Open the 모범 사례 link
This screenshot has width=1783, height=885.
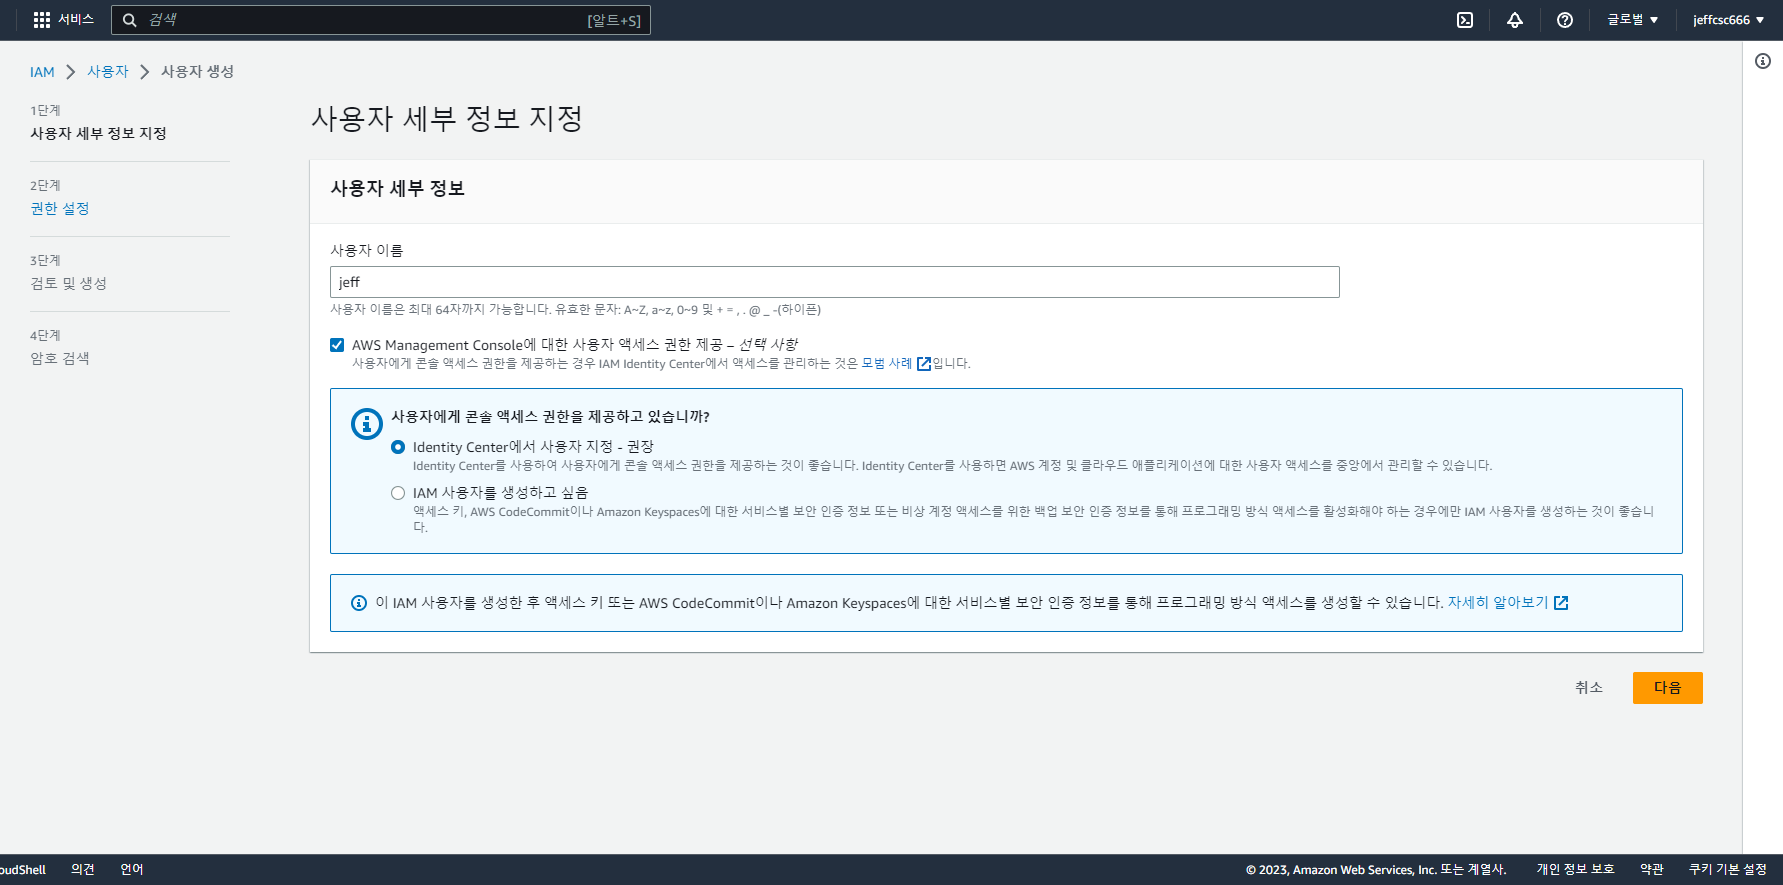(x=887, y=364)
